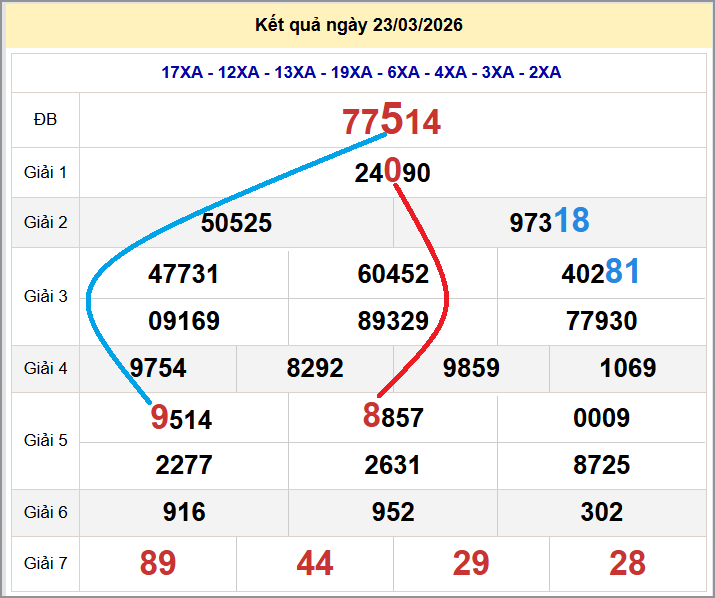Select the Giải 3 number 47731
The height and width of the screenshot is (598, 715).
(x=183, y=275)
